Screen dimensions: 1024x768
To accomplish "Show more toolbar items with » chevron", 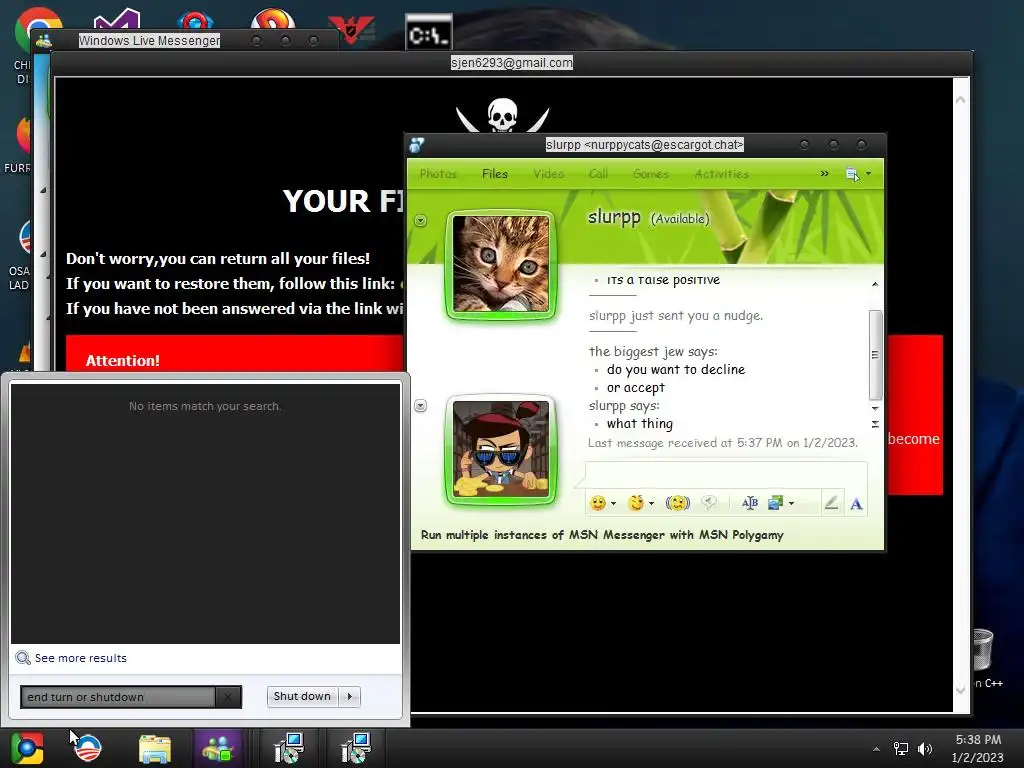I will pos(825,173).
